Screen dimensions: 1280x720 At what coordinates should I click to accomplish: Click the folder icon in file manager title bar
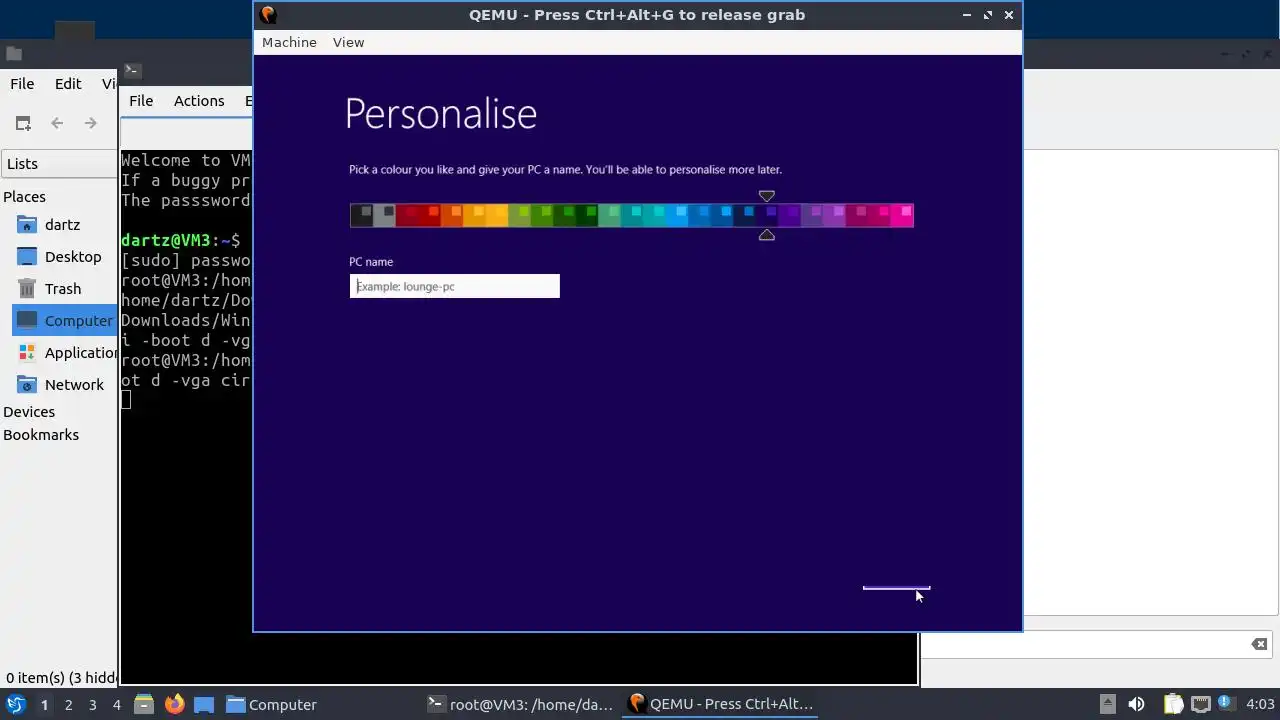click(x=14, y=54)
